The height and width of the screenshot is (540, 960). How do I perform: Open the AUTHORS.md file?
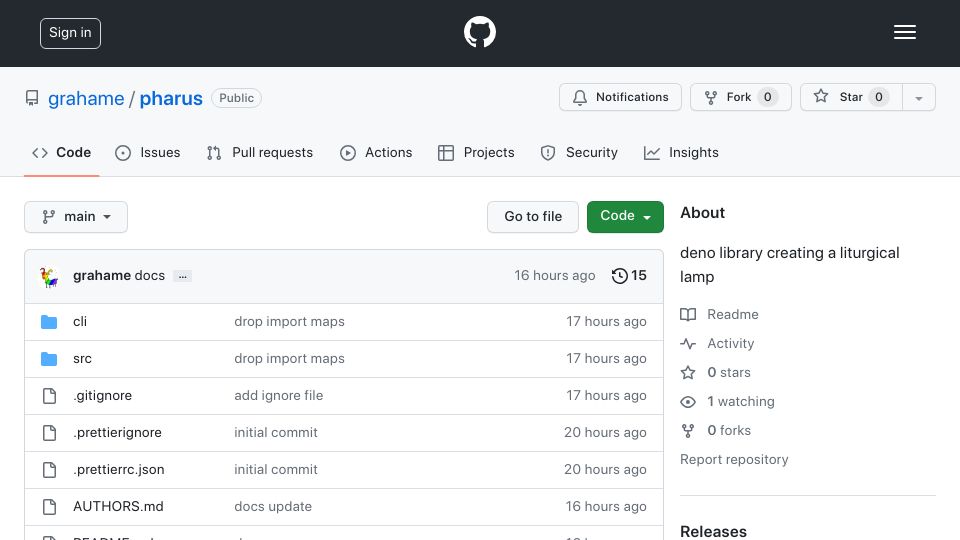click(x=118, y=506)
